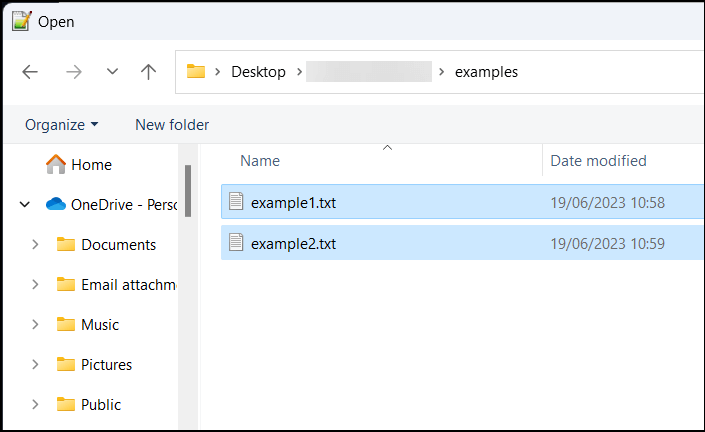The image size is (705, 432).
Task: Select the Public folder in sidebar
Action: pyautogui.click(x=100, y=405)
